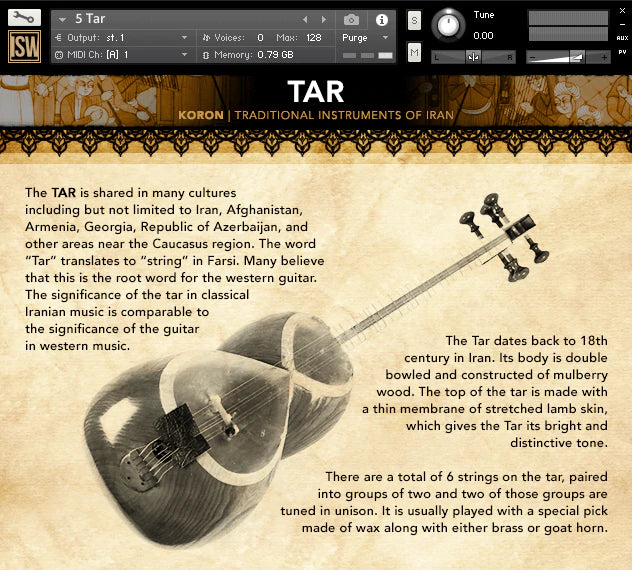Image resolution: width=632 pixels, height=570 pixels.
Task: Click the Max voices 128 value
Action: pyautogui.click(x=314, y=37)
